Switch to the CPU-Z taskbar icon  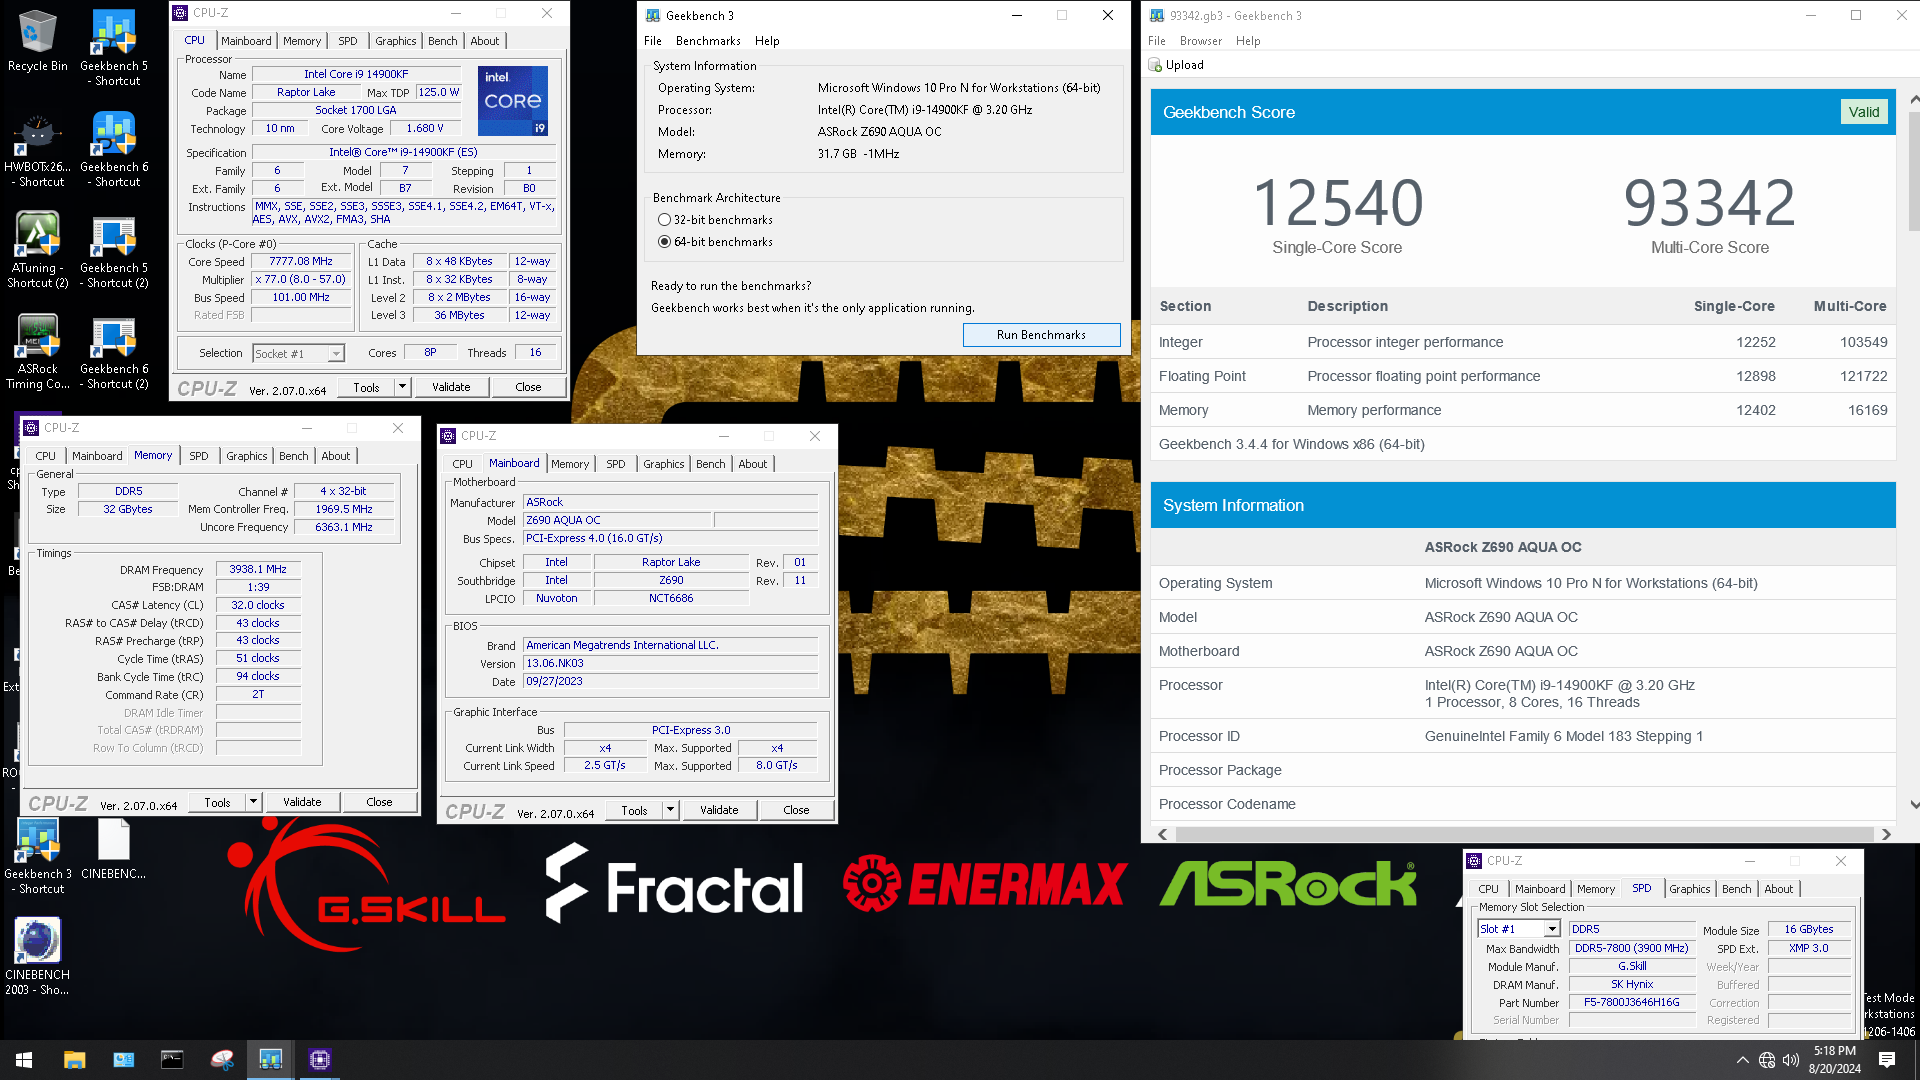(x=320, y=1059)
